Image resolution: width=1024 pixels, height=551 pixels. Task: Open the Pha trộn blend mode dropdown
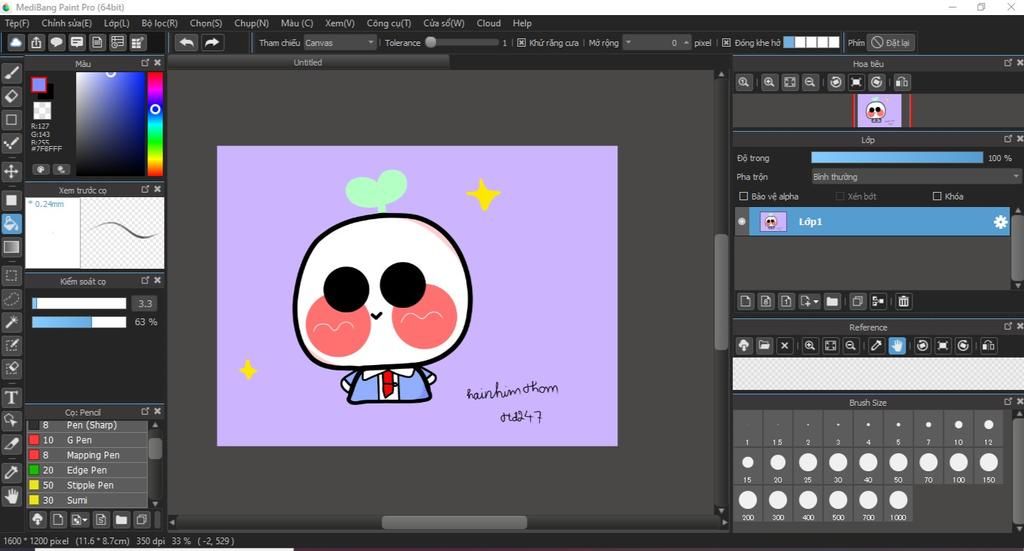point(915,177)
